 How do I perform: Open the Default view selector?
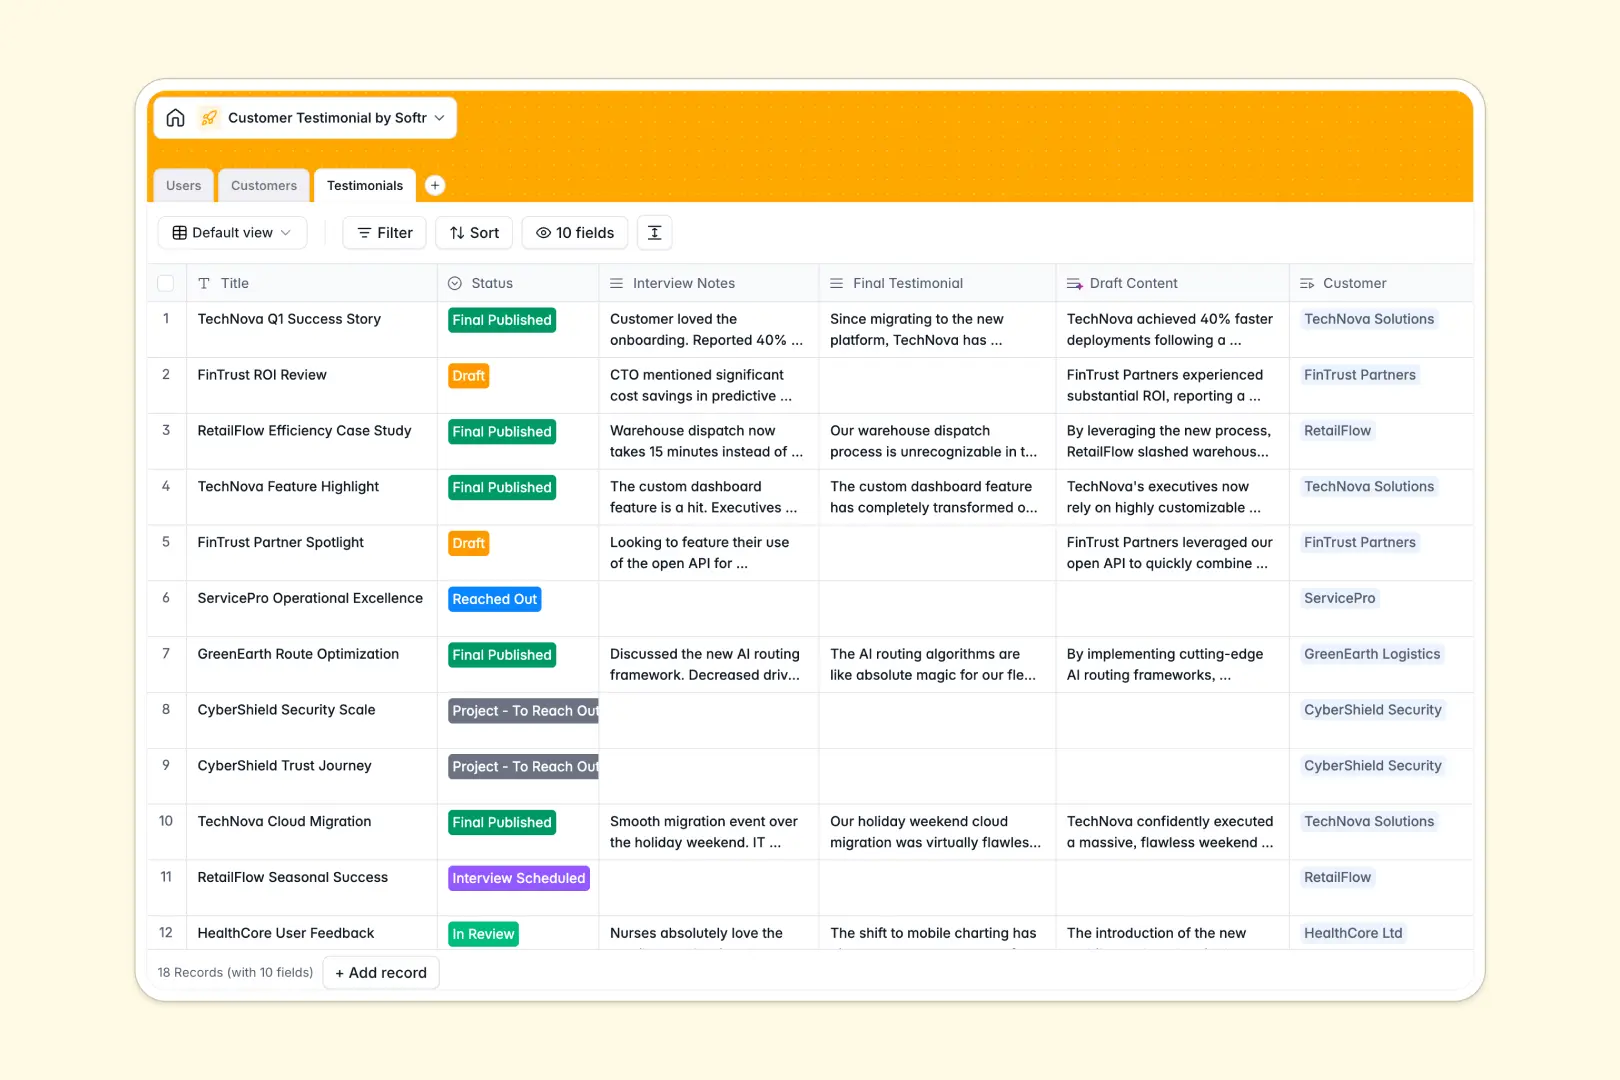tap(232, 232)
